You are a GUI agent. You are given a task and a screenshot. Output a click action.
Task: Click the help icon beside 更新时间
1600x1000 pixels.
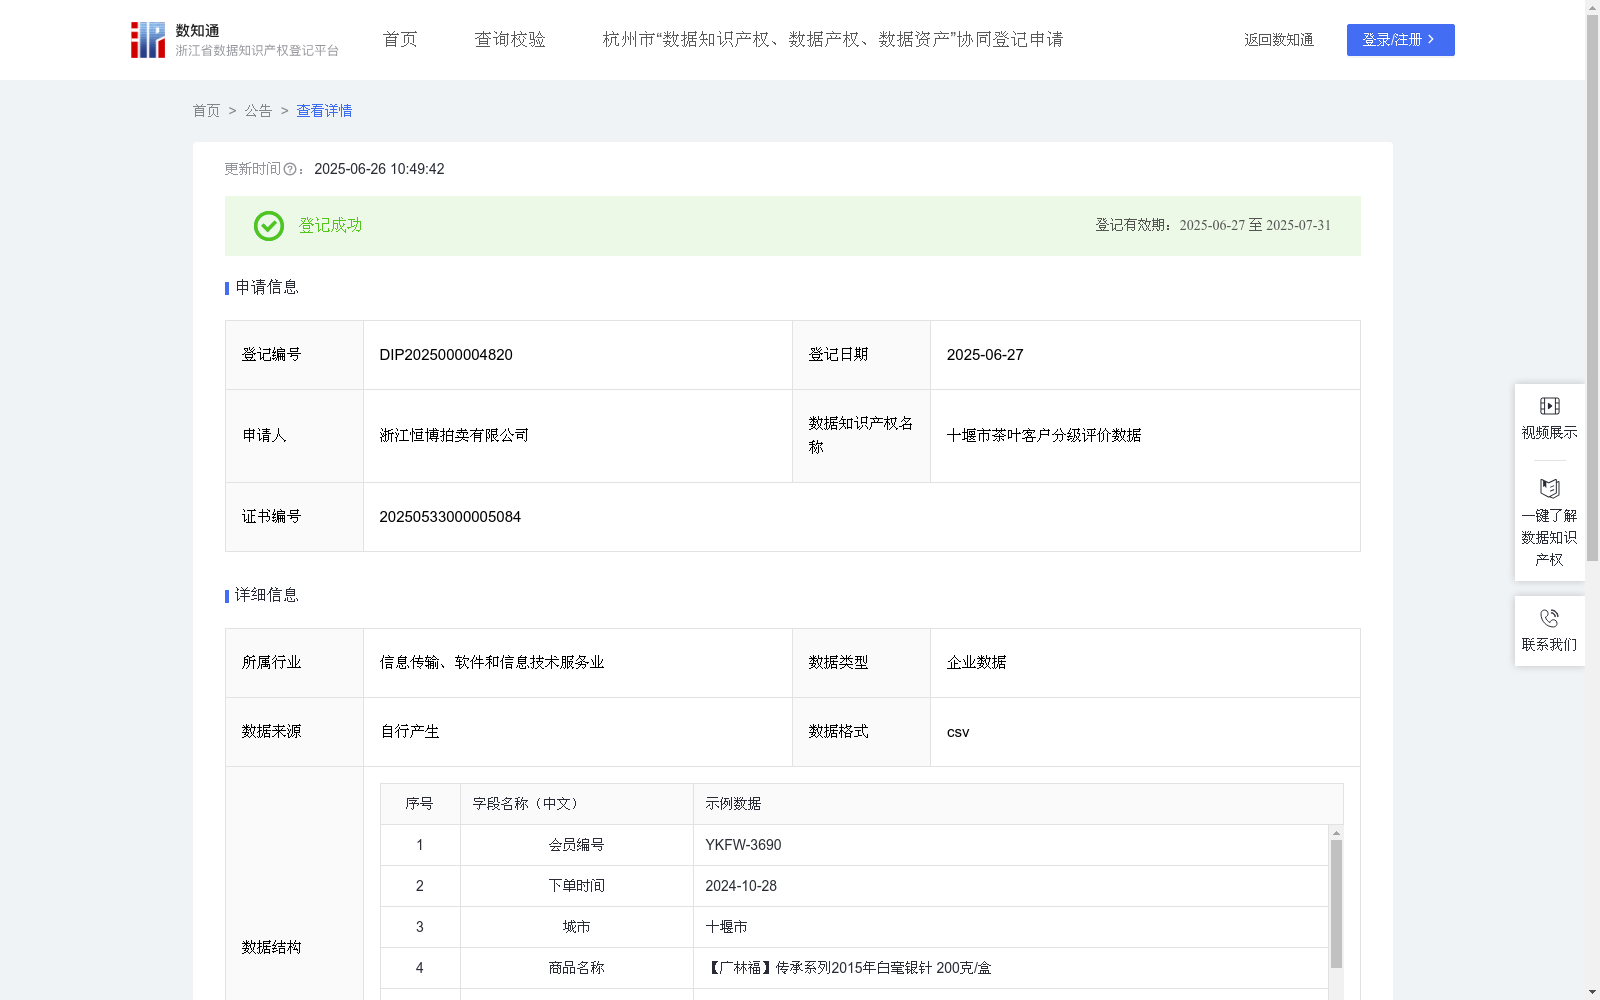pyautogui.click(x=290, y=170)
